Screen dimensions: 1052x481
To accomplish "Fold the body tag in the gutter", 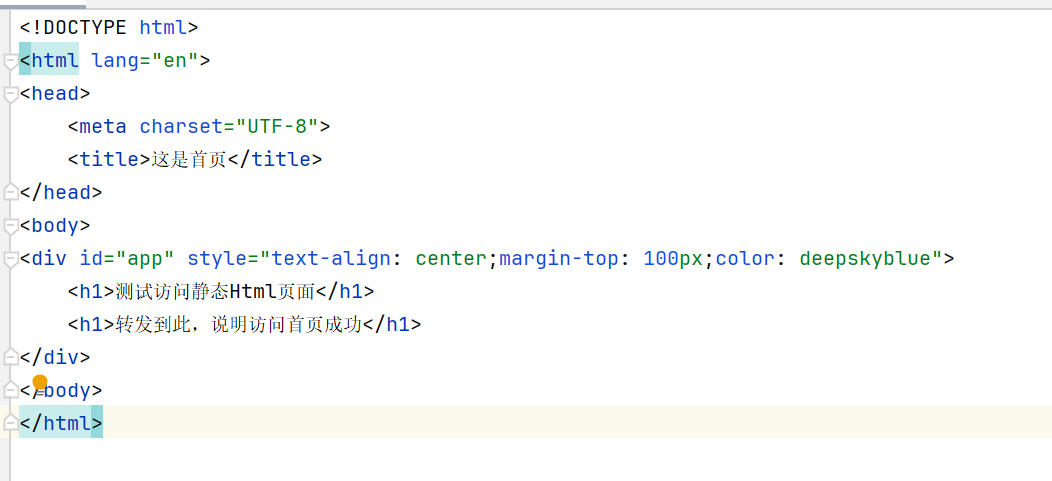I will pyautogui.click(x=11, y=227).
